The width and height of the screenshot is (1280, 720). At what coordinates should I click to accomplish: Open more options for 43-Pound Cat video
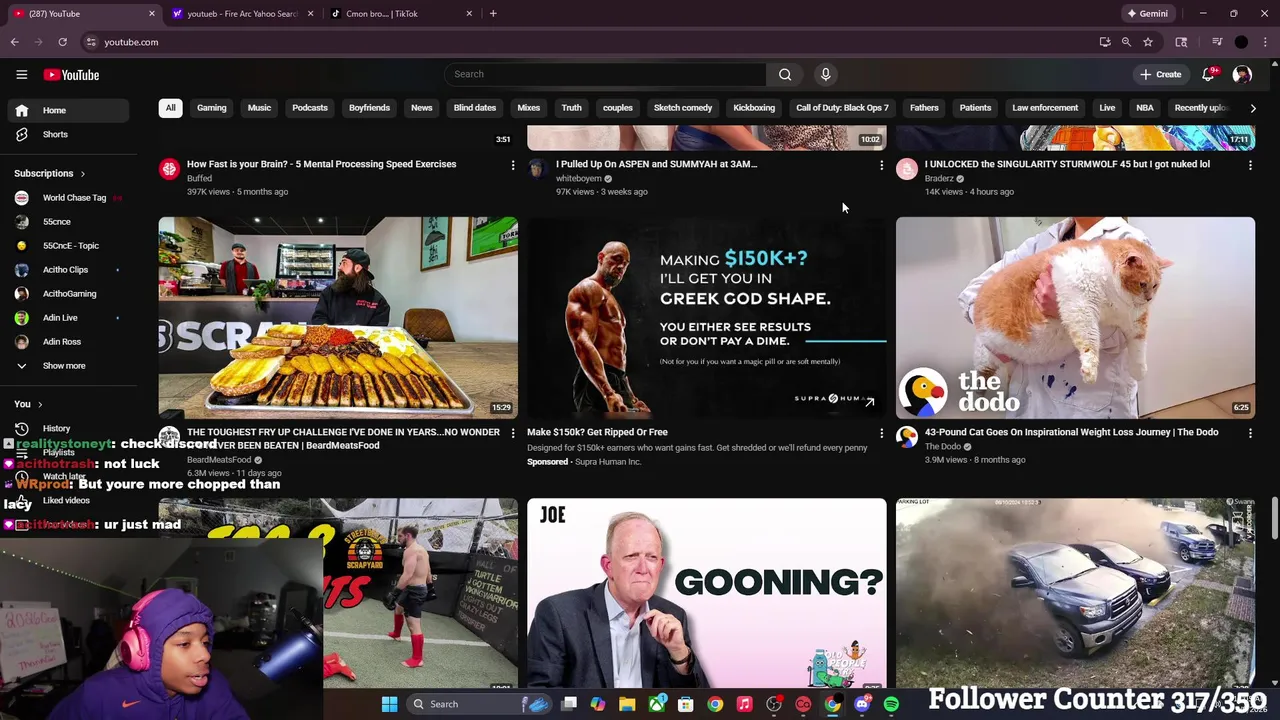[x=1250, y=433]
